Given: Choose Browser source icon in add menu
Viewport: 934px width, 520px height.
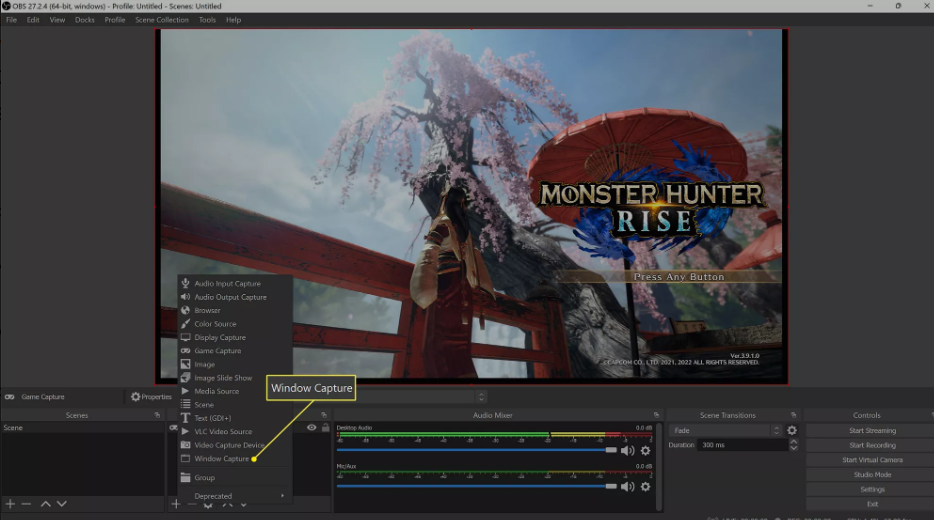Looking at the screenshot, I should point(185,310).
